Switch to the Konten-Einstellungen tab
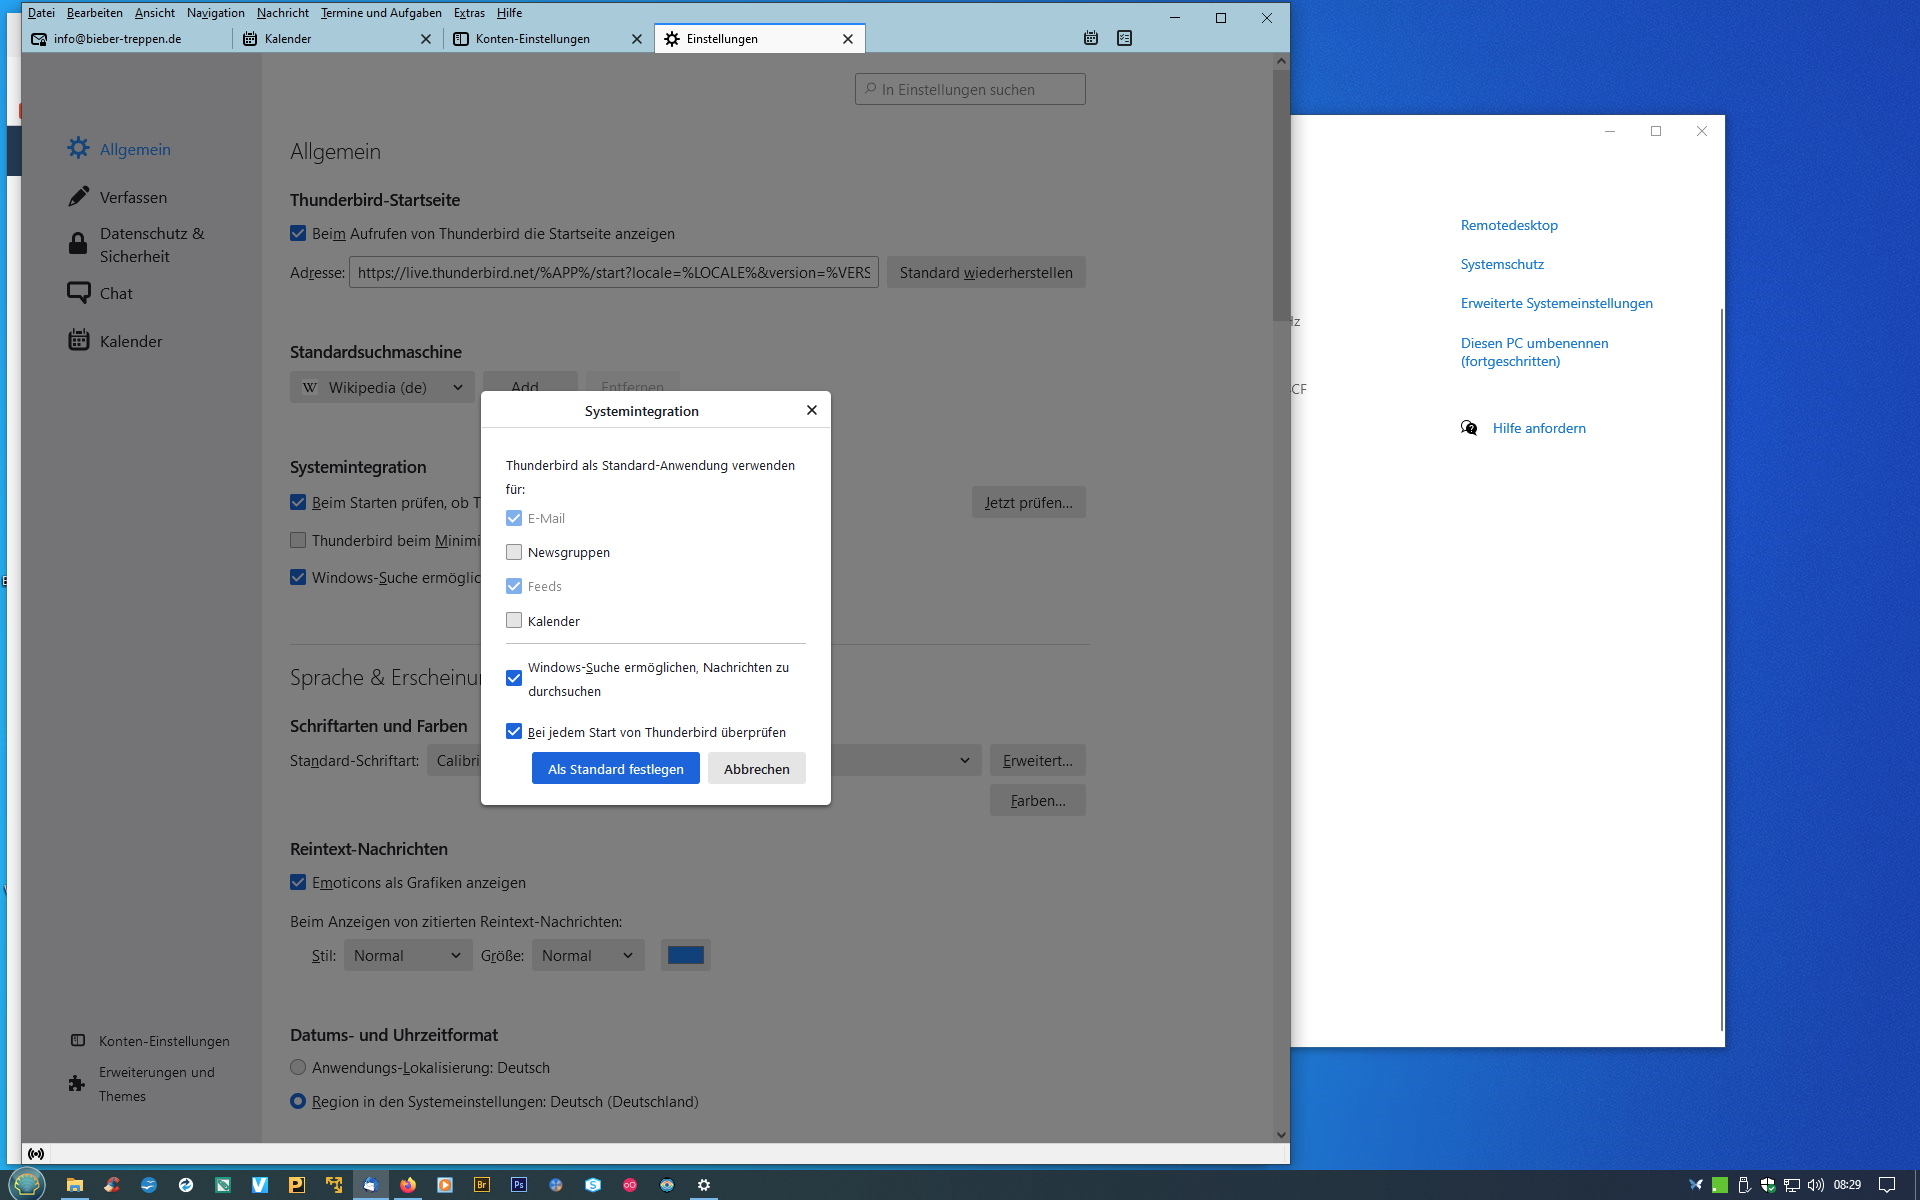Viewport: 1920px width, 1200px height. pos(533,39)
